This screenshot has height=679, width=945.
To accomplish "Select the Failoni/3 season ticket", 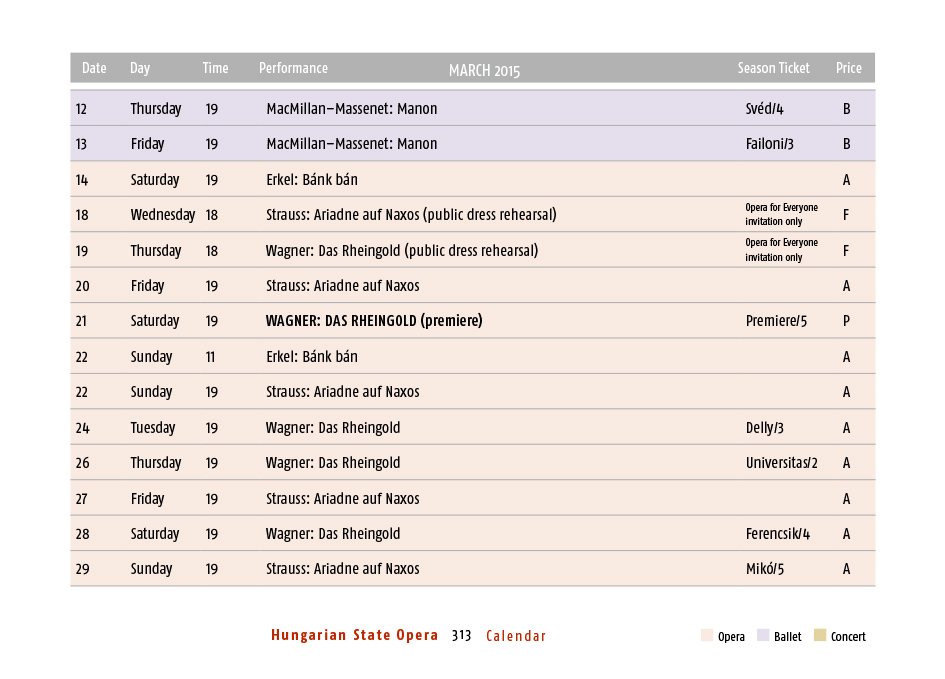I will [x=770, y=144].
